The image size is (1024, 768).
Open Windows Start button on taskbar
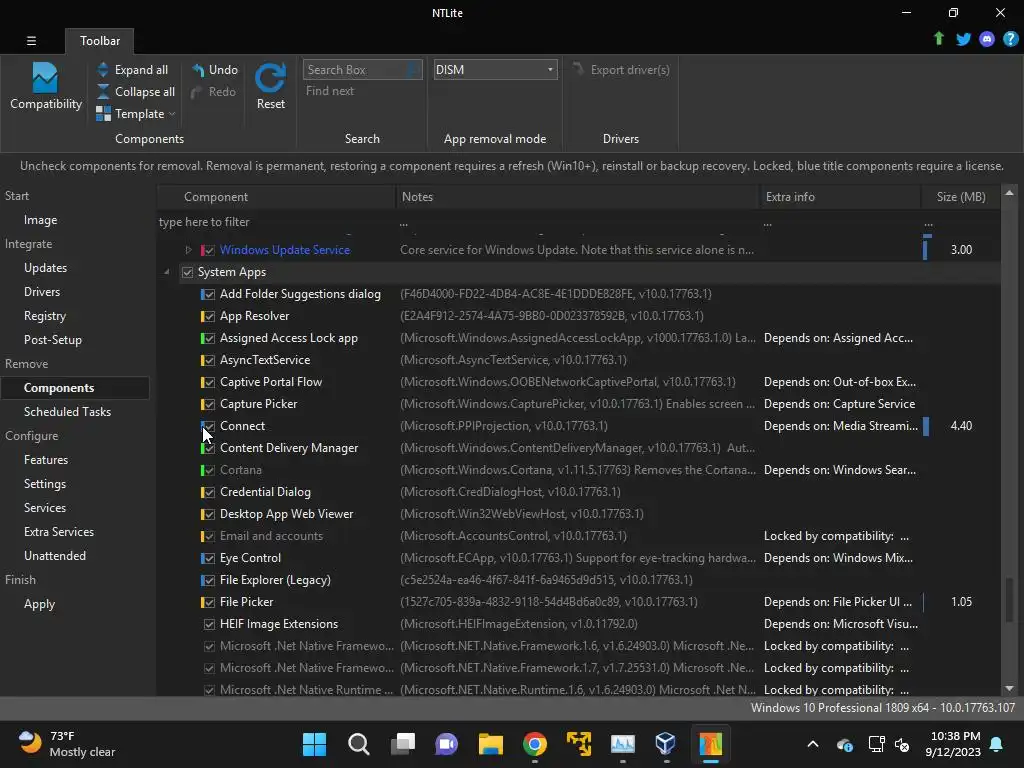314,744
